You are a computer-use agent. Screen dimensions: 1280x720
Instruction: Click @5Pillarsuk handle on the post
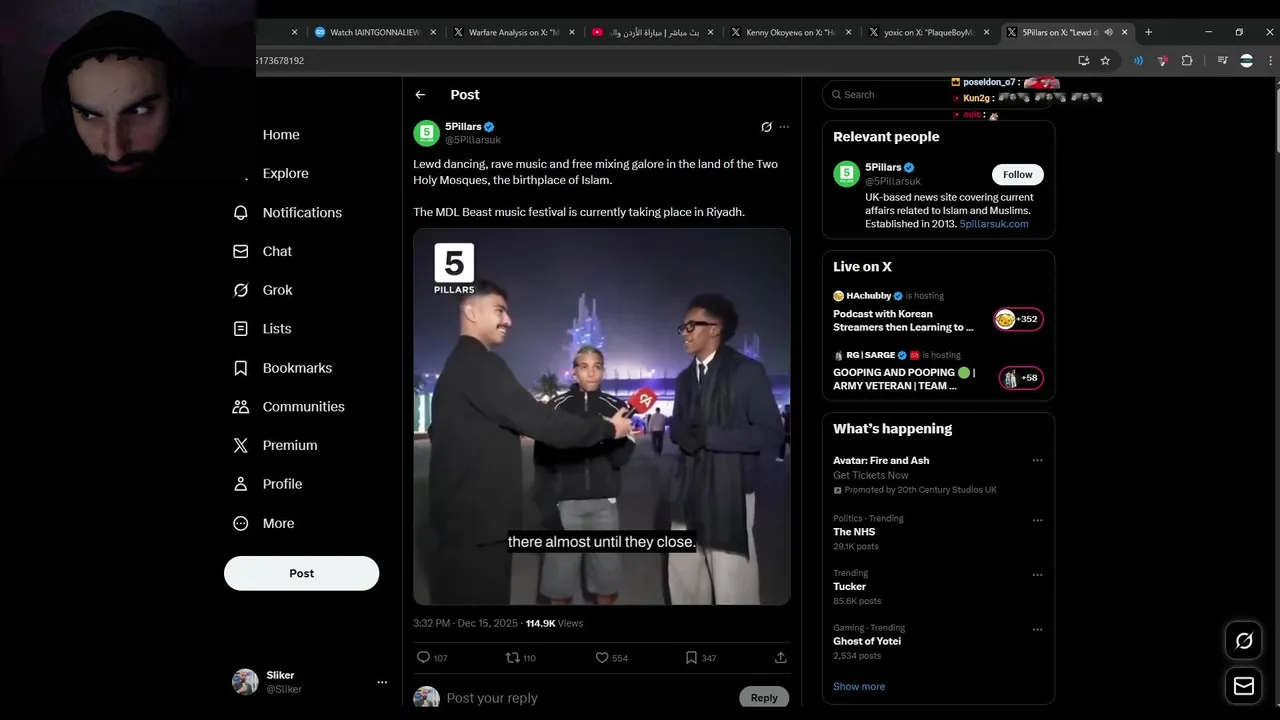473,140
